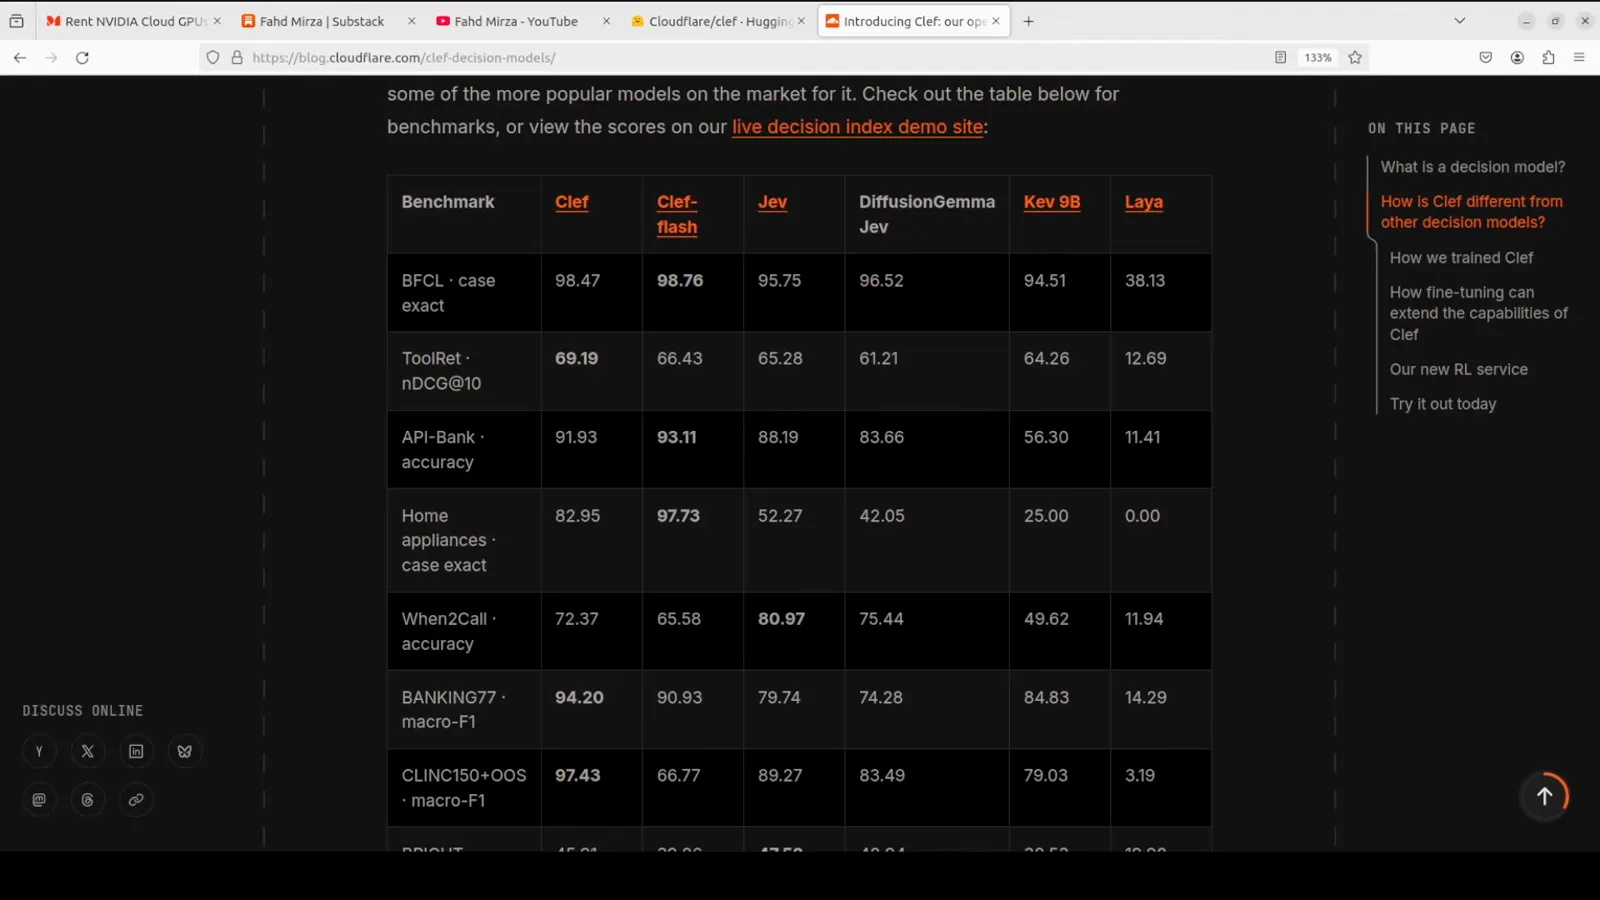This screenshot has width=1600, height=900.
Task: Click the 133% zoom level indicator
Action: [x=1318, y=58]
